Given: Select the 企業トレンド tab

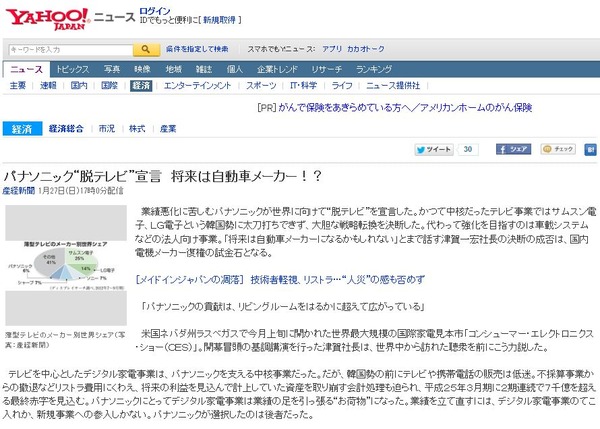Looking at the screenshot, I should point(277,69).
